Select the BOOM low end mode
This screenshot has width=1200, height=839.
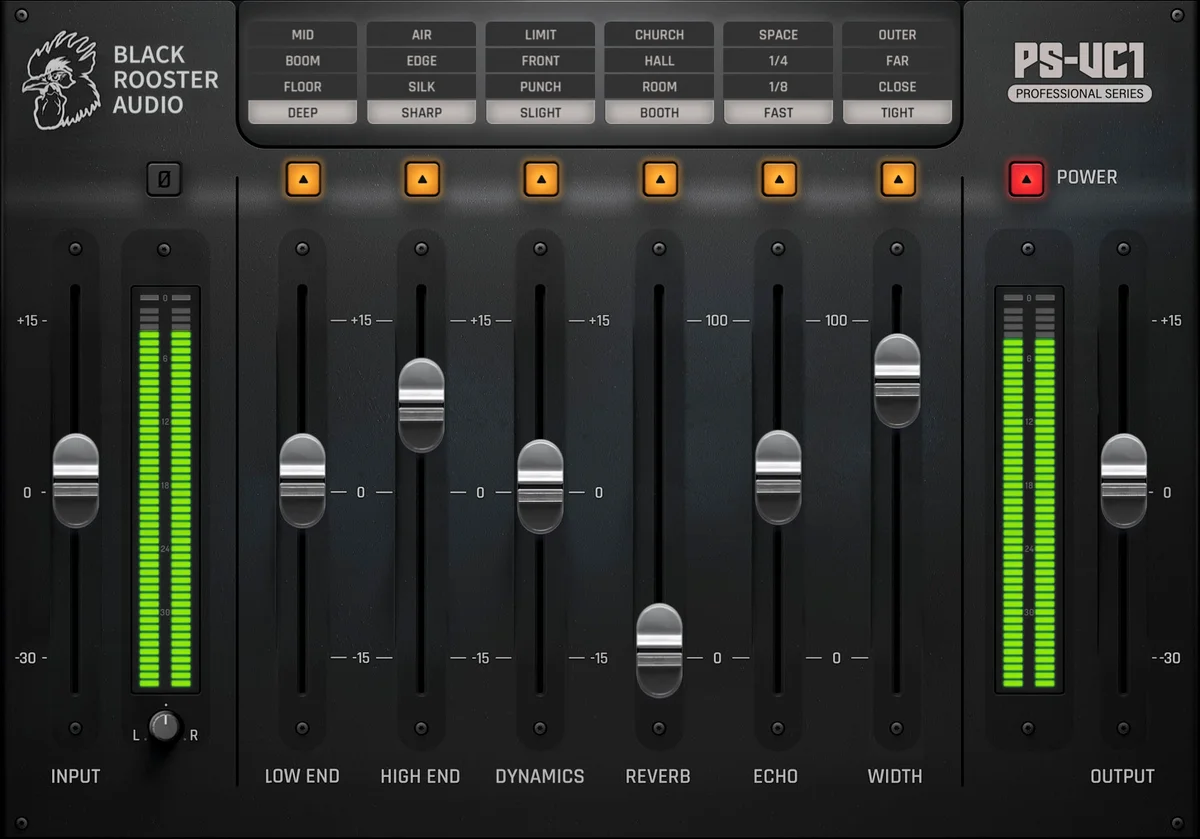pos(302,60)
